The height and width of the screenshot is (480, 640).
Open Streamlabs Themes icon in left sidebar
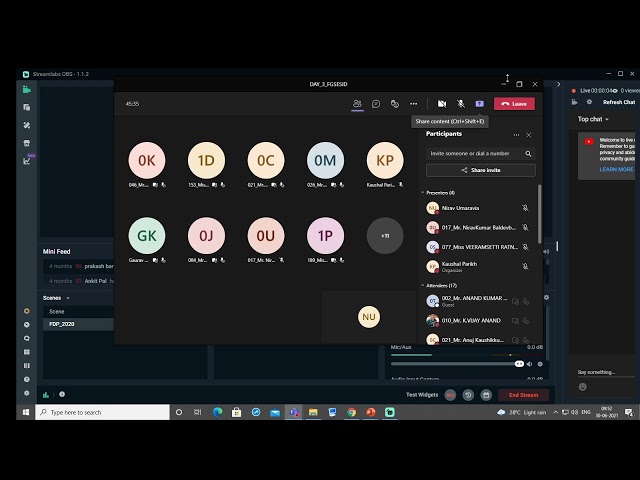pos(27,125)
